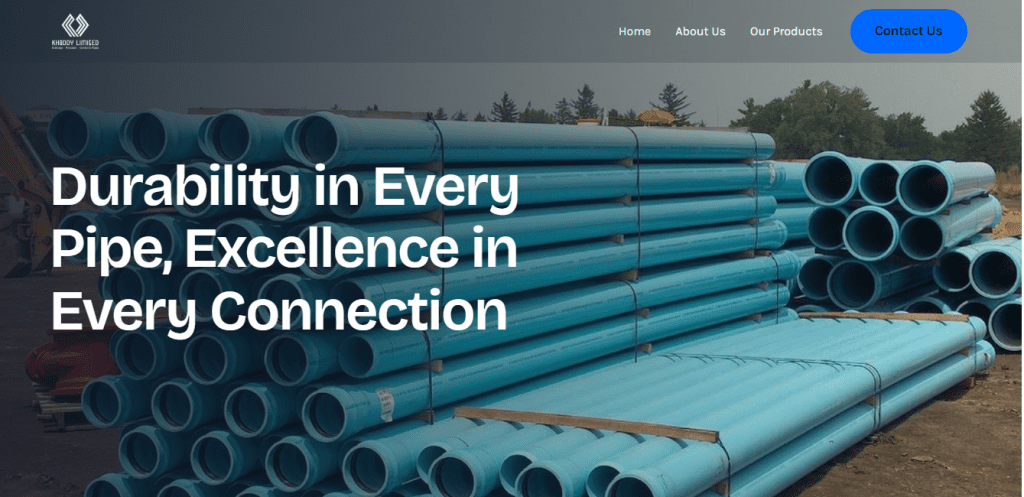Click the white label sticker on pipe
1024x497 pixels.
[x=384, y=405]
